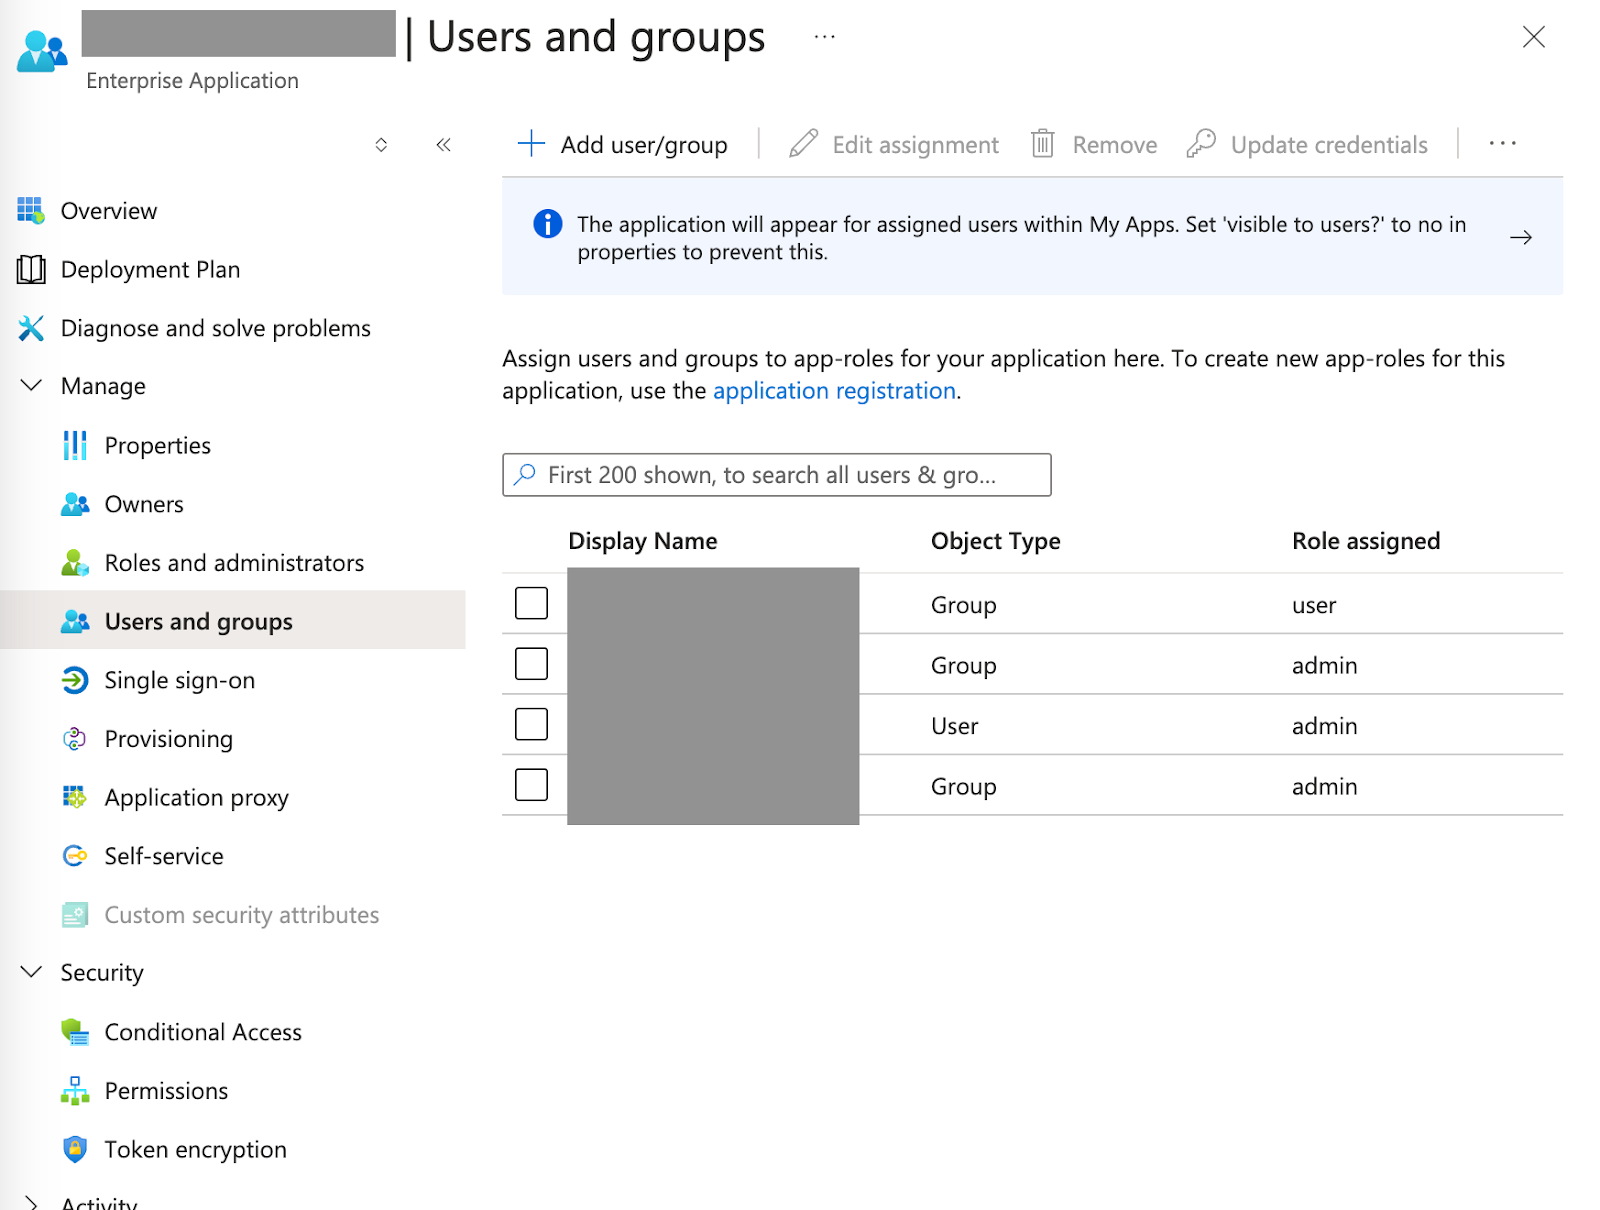
Task: Click the Conditional Access icon
Action: (75, 1031)
